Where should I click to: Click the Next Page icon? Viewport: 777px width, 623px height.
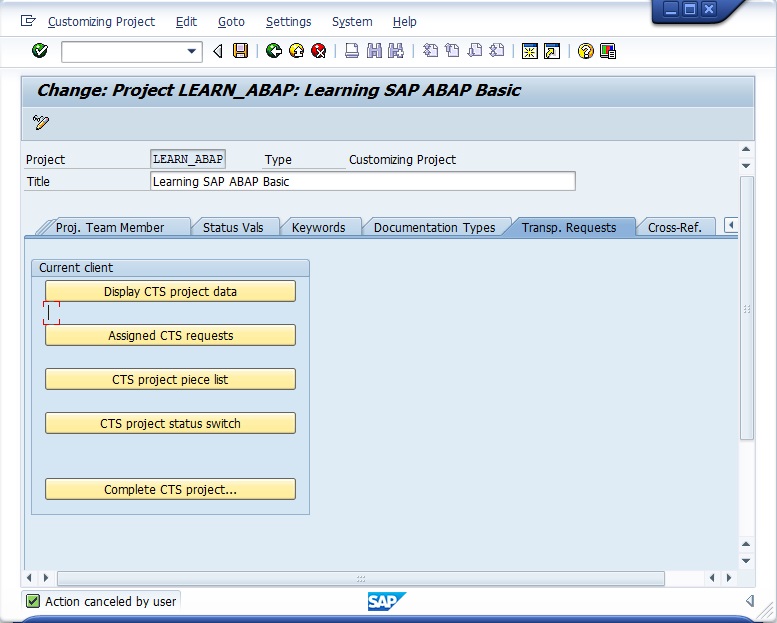click(475, 51)
